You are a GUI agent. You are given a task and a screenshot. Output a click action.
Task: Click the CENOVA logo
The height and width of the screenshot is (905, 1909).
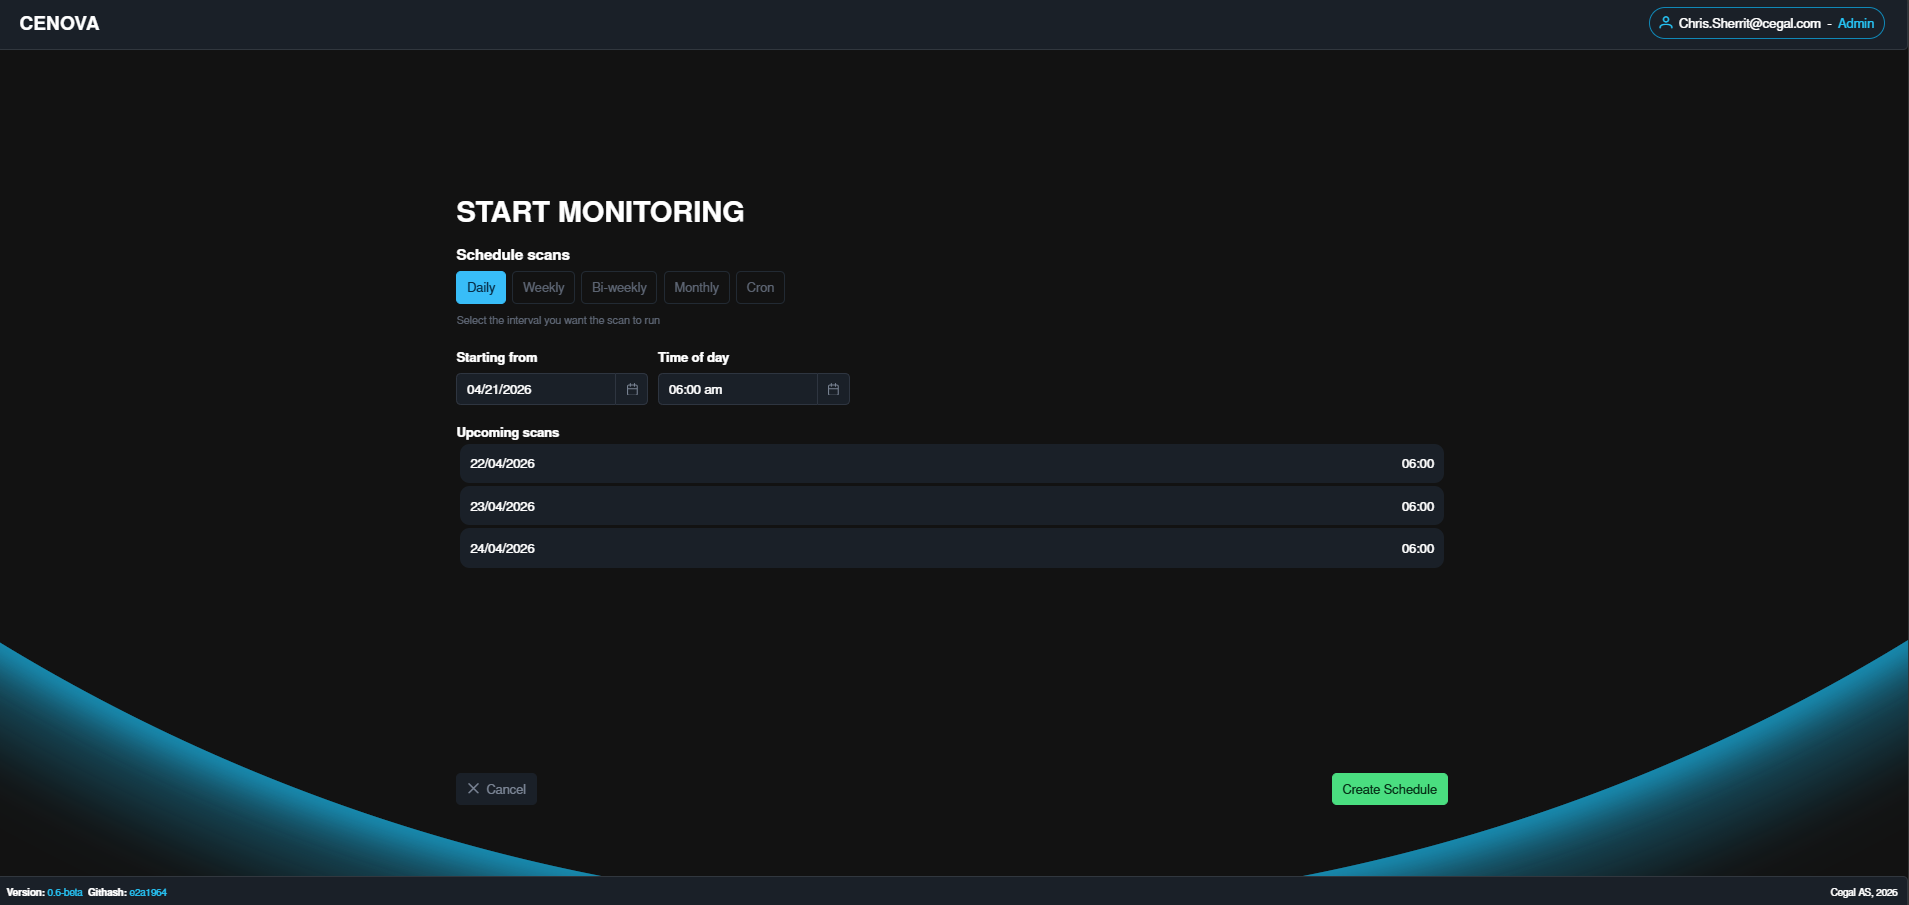point(59,23)
